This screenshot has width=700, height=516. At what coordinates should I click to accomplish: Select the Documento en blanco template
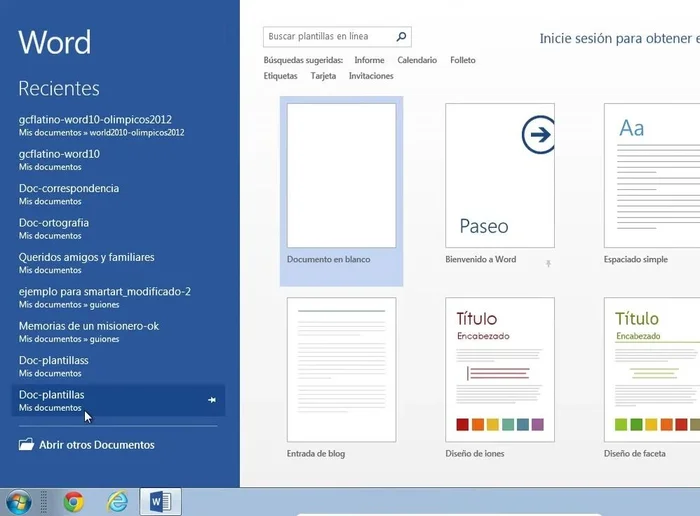click(341, 175)
